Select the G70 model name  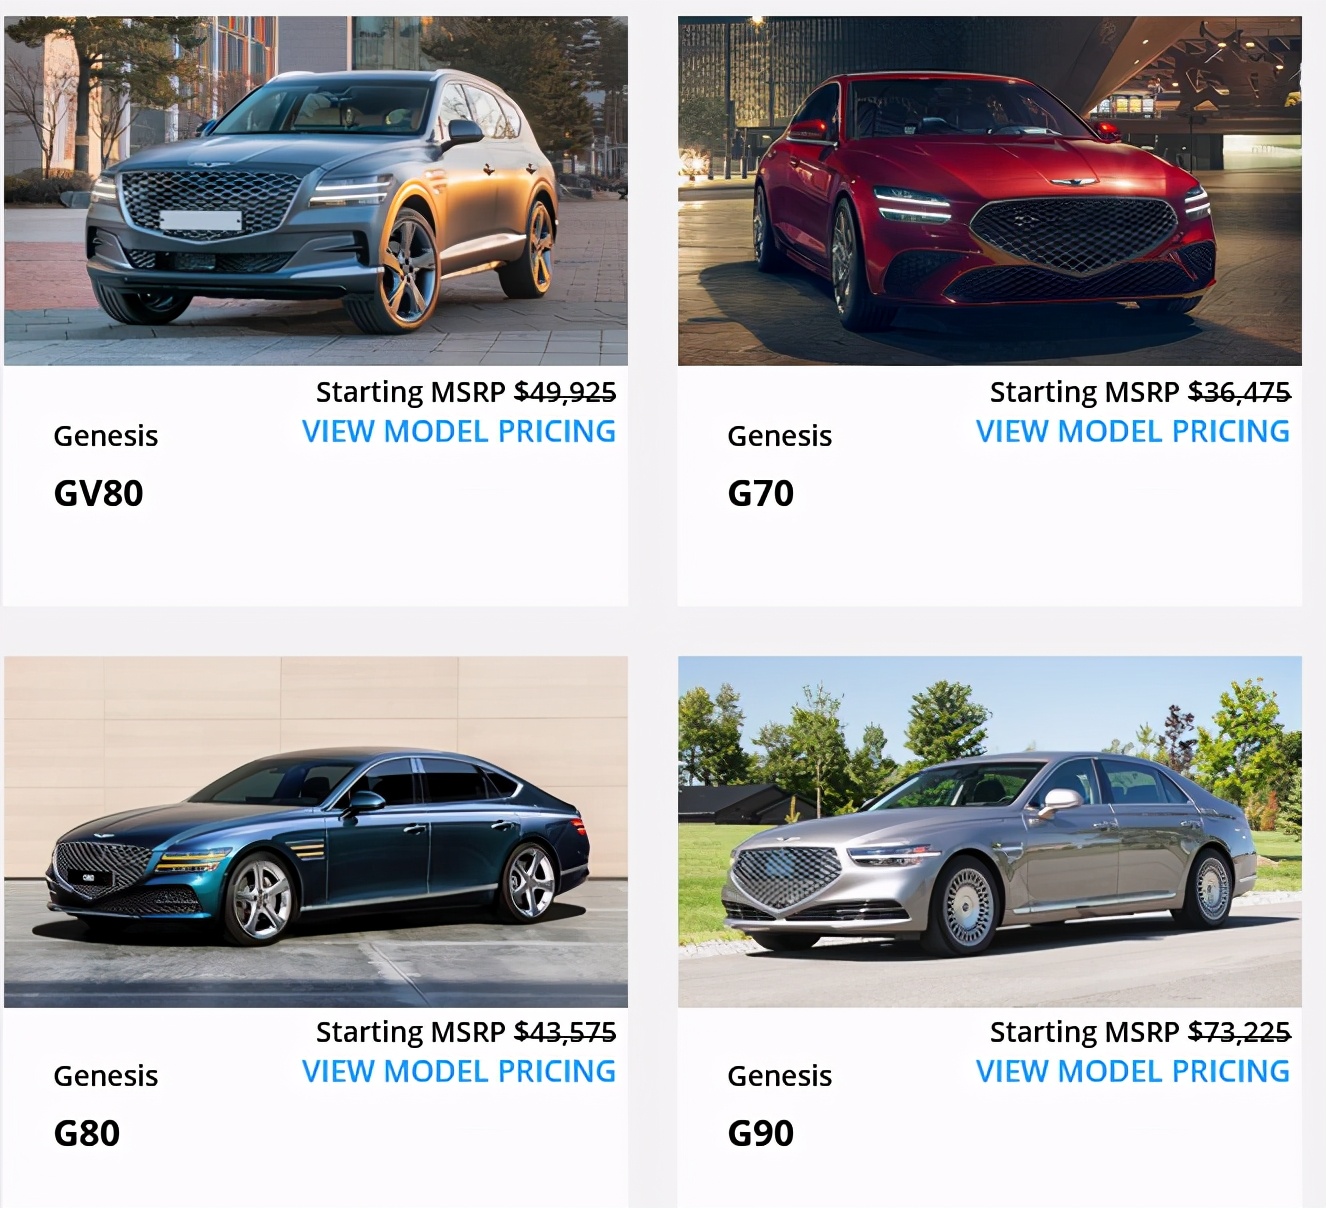click(x=761, y=493)
